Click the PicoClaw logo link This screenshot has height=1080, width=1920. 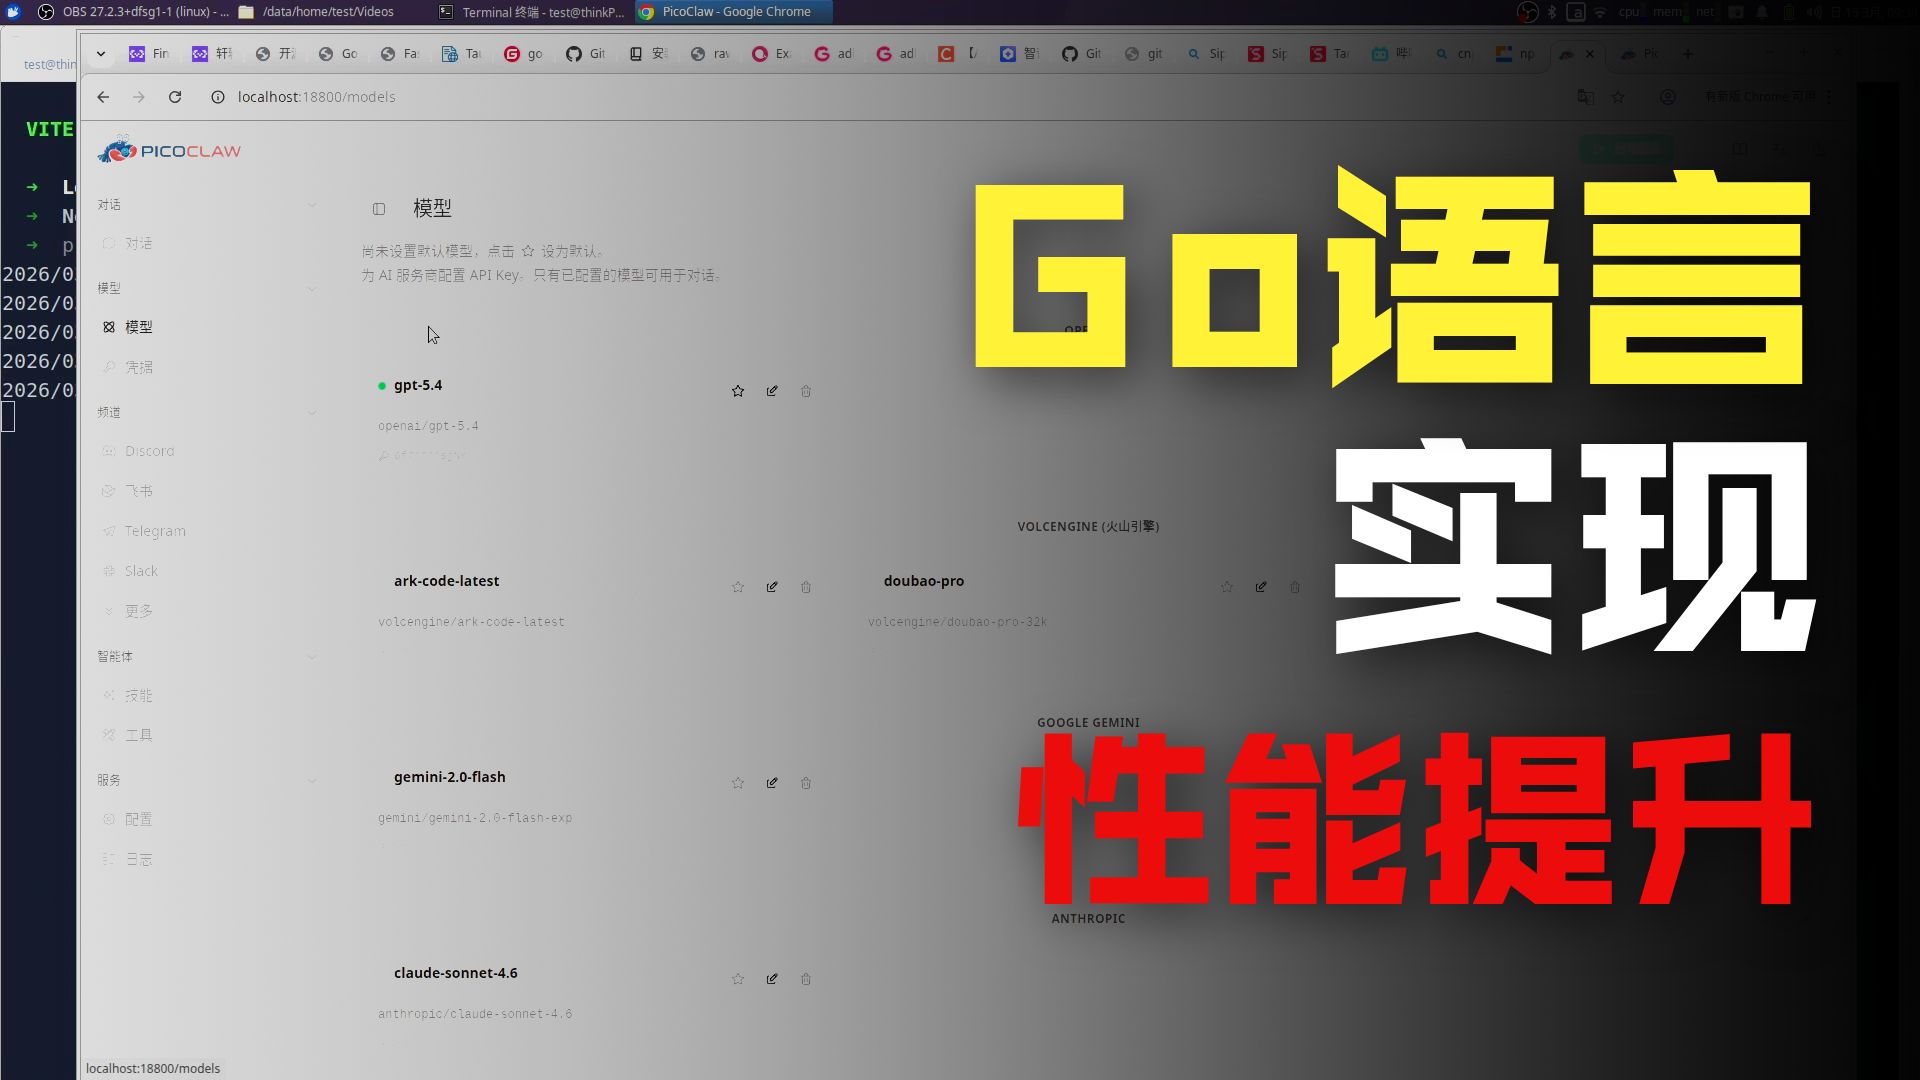(170, 151)
